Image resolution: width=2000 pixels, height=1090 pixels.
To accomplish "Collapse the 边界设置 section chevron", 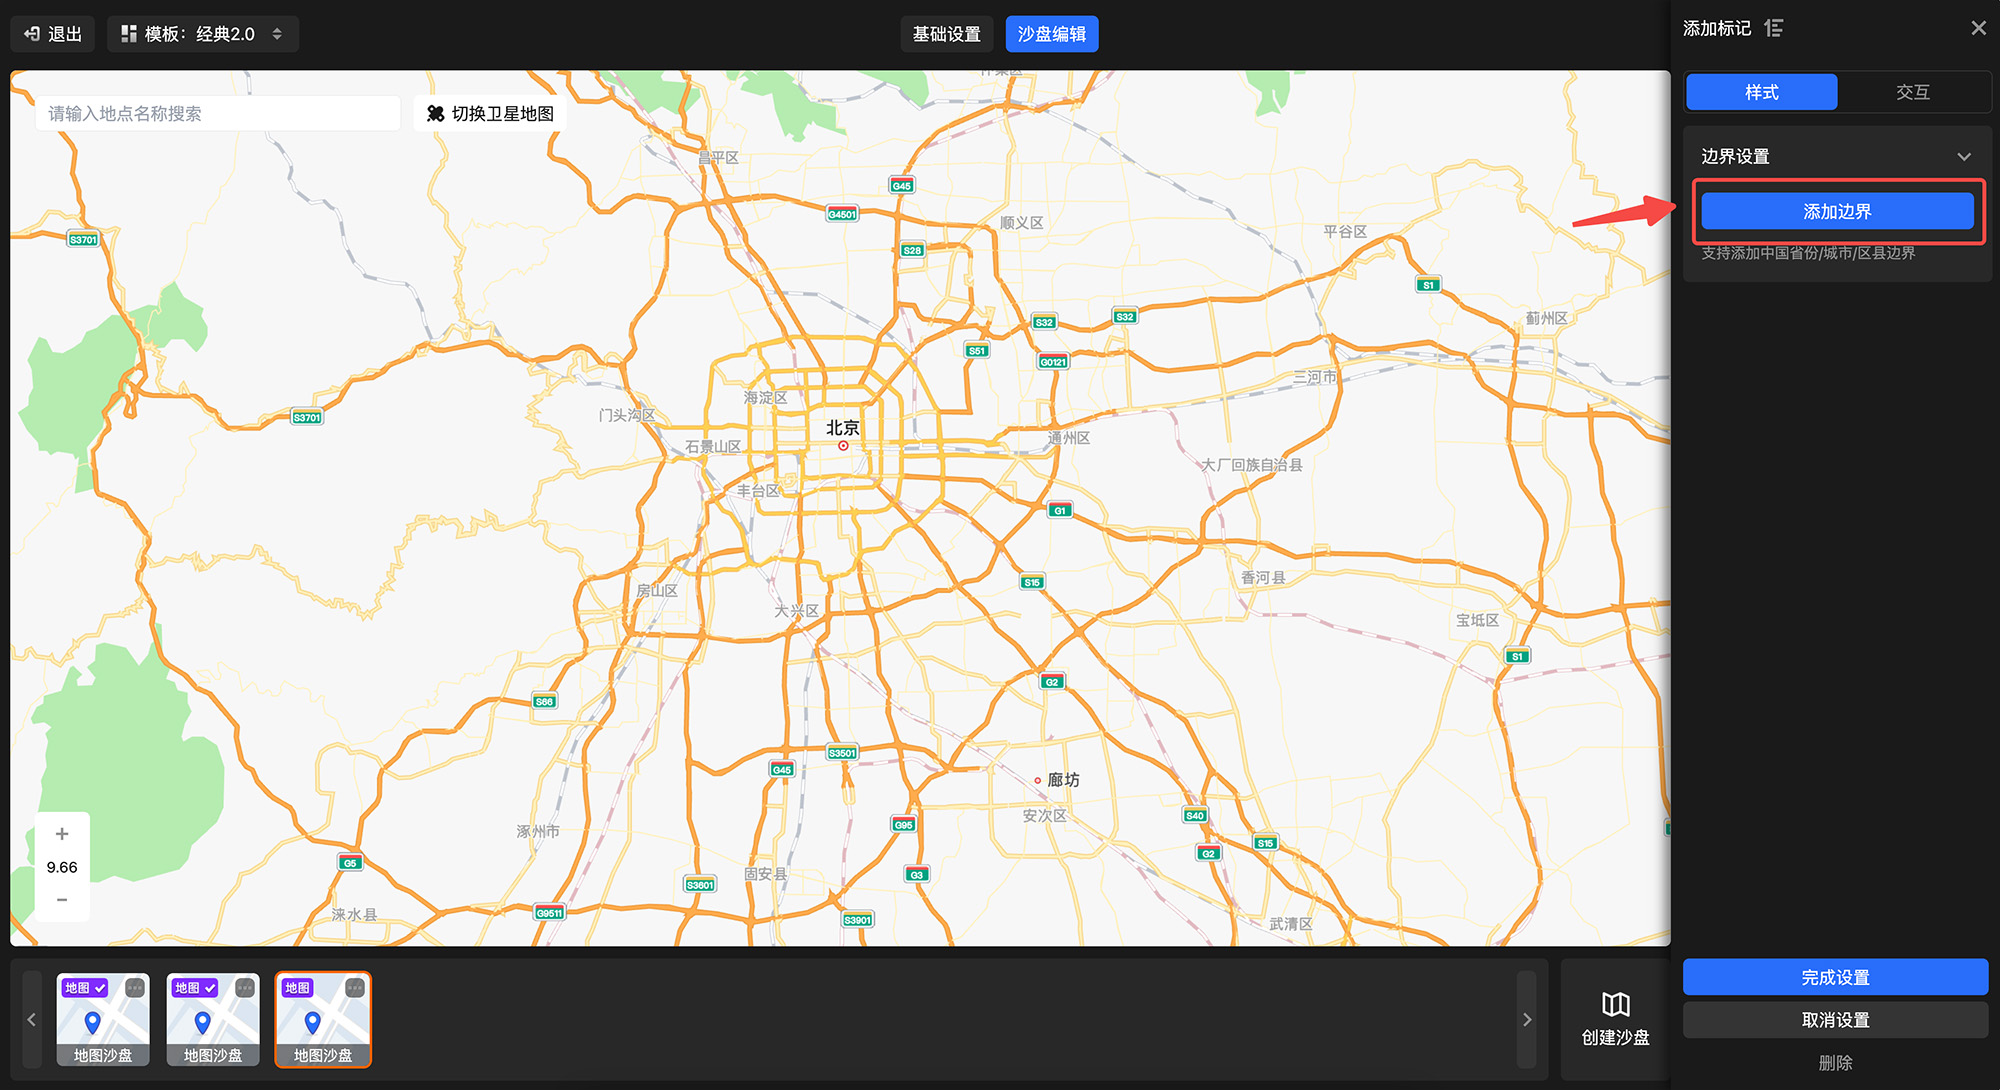I will [1964, 157].
